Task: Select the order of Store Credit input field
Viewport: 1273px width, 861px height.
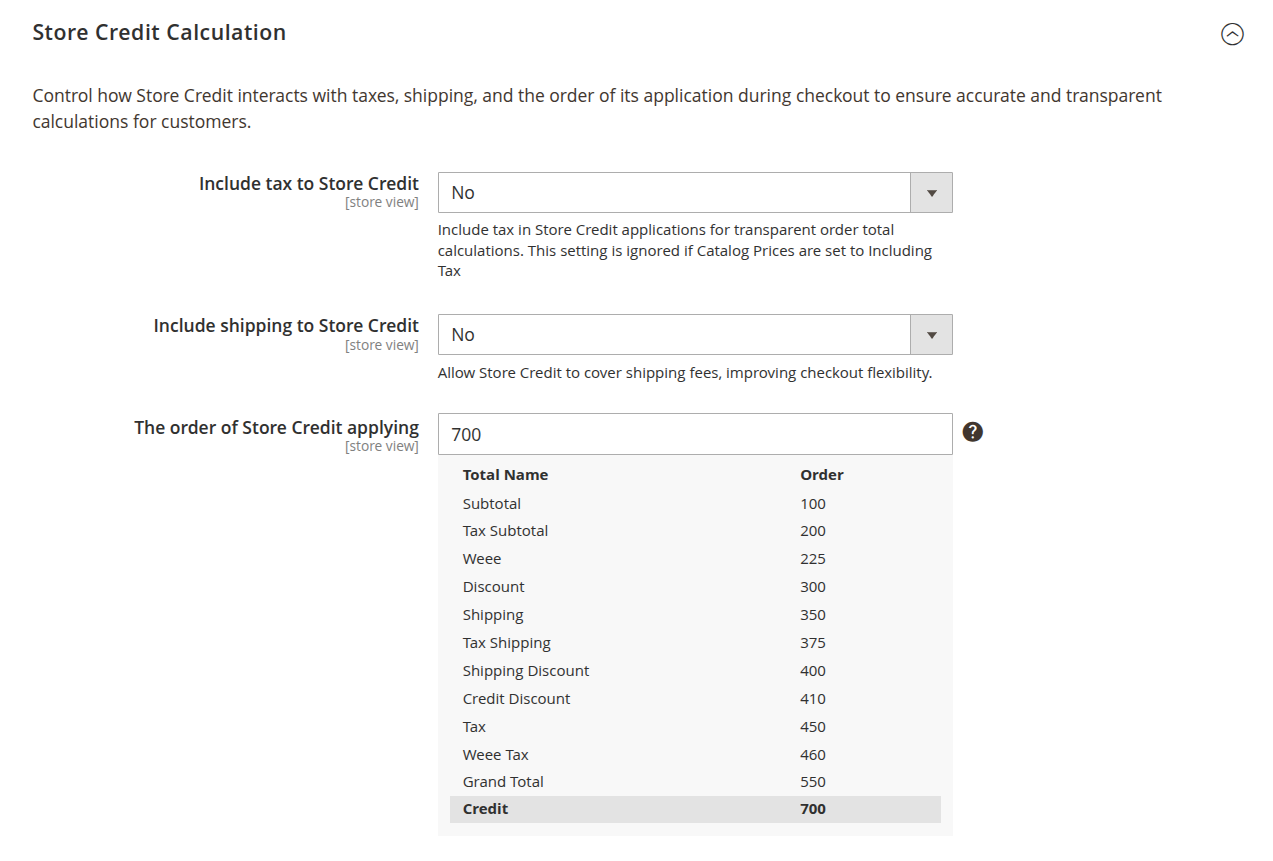Action: [x=695, y=434]
